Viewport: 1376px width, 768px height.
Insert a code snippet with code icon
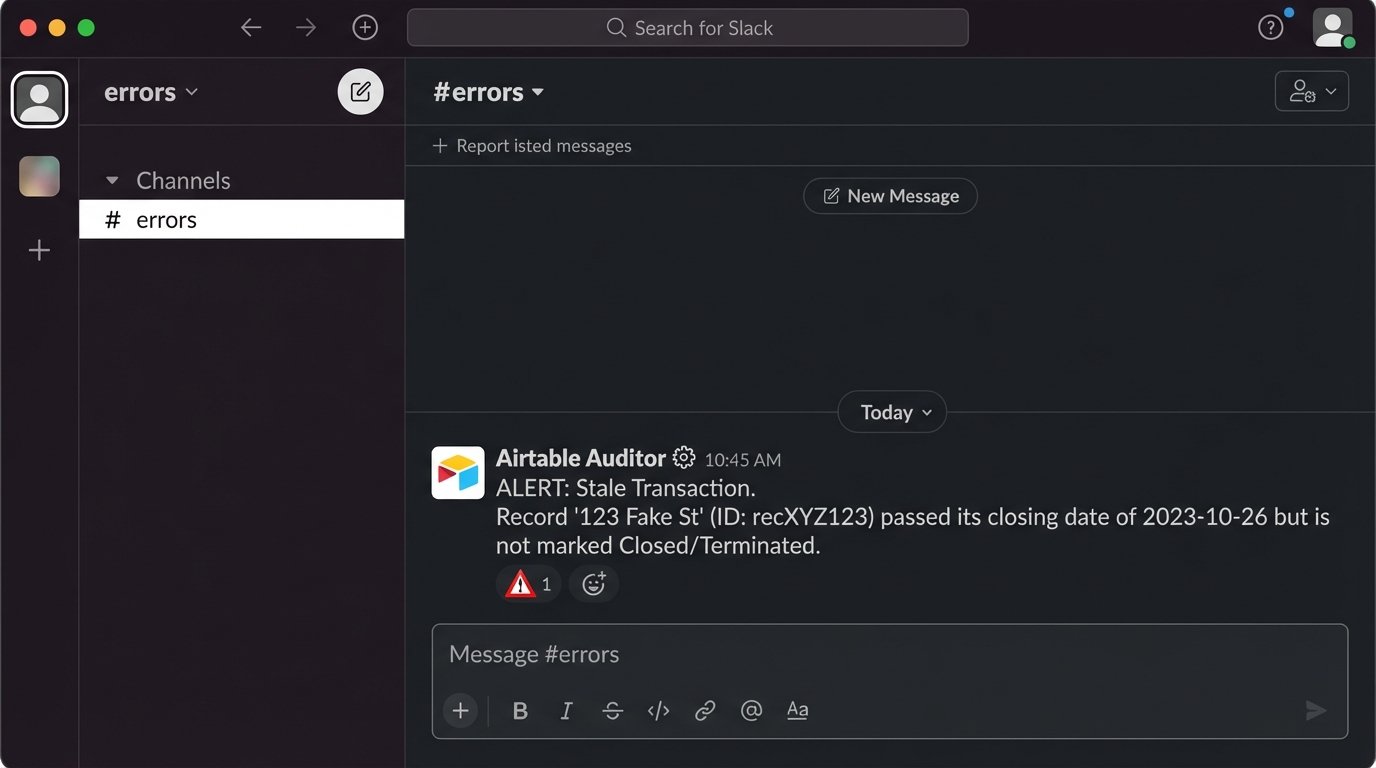pos(658,711)
